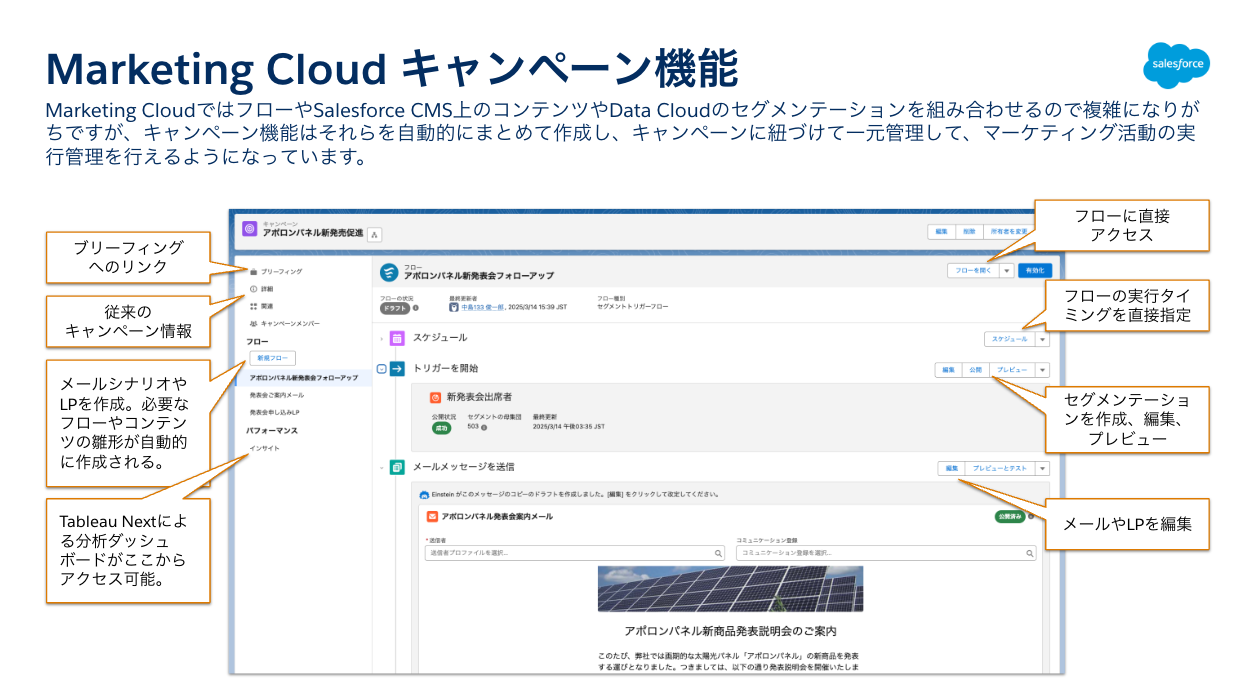Screen dimensions: 1251x693
Task: Click the purple calendar スケジュール icon
Action: [397, 338]
